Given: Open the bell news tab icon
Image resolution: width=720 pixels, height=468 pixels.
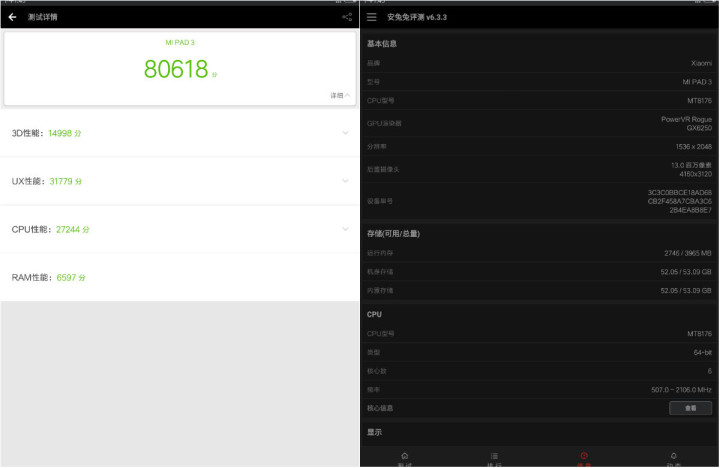Looking at the screenshot, I should click(673, 456).
